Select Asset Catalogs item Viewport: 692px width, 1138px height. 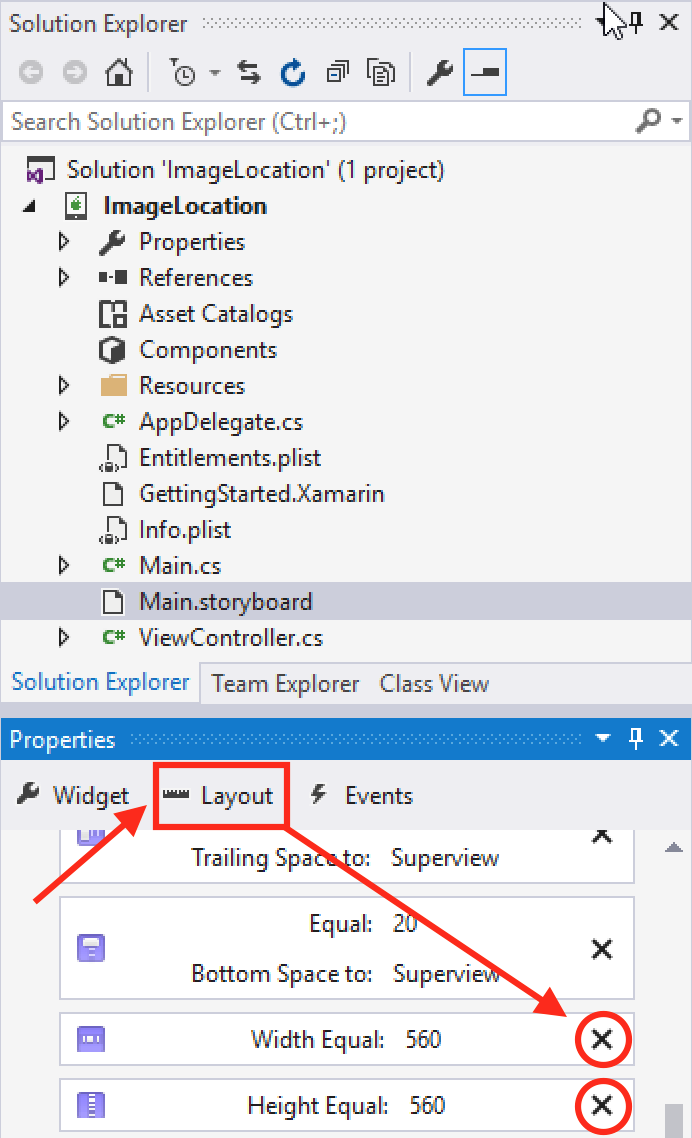coord(216,314)
